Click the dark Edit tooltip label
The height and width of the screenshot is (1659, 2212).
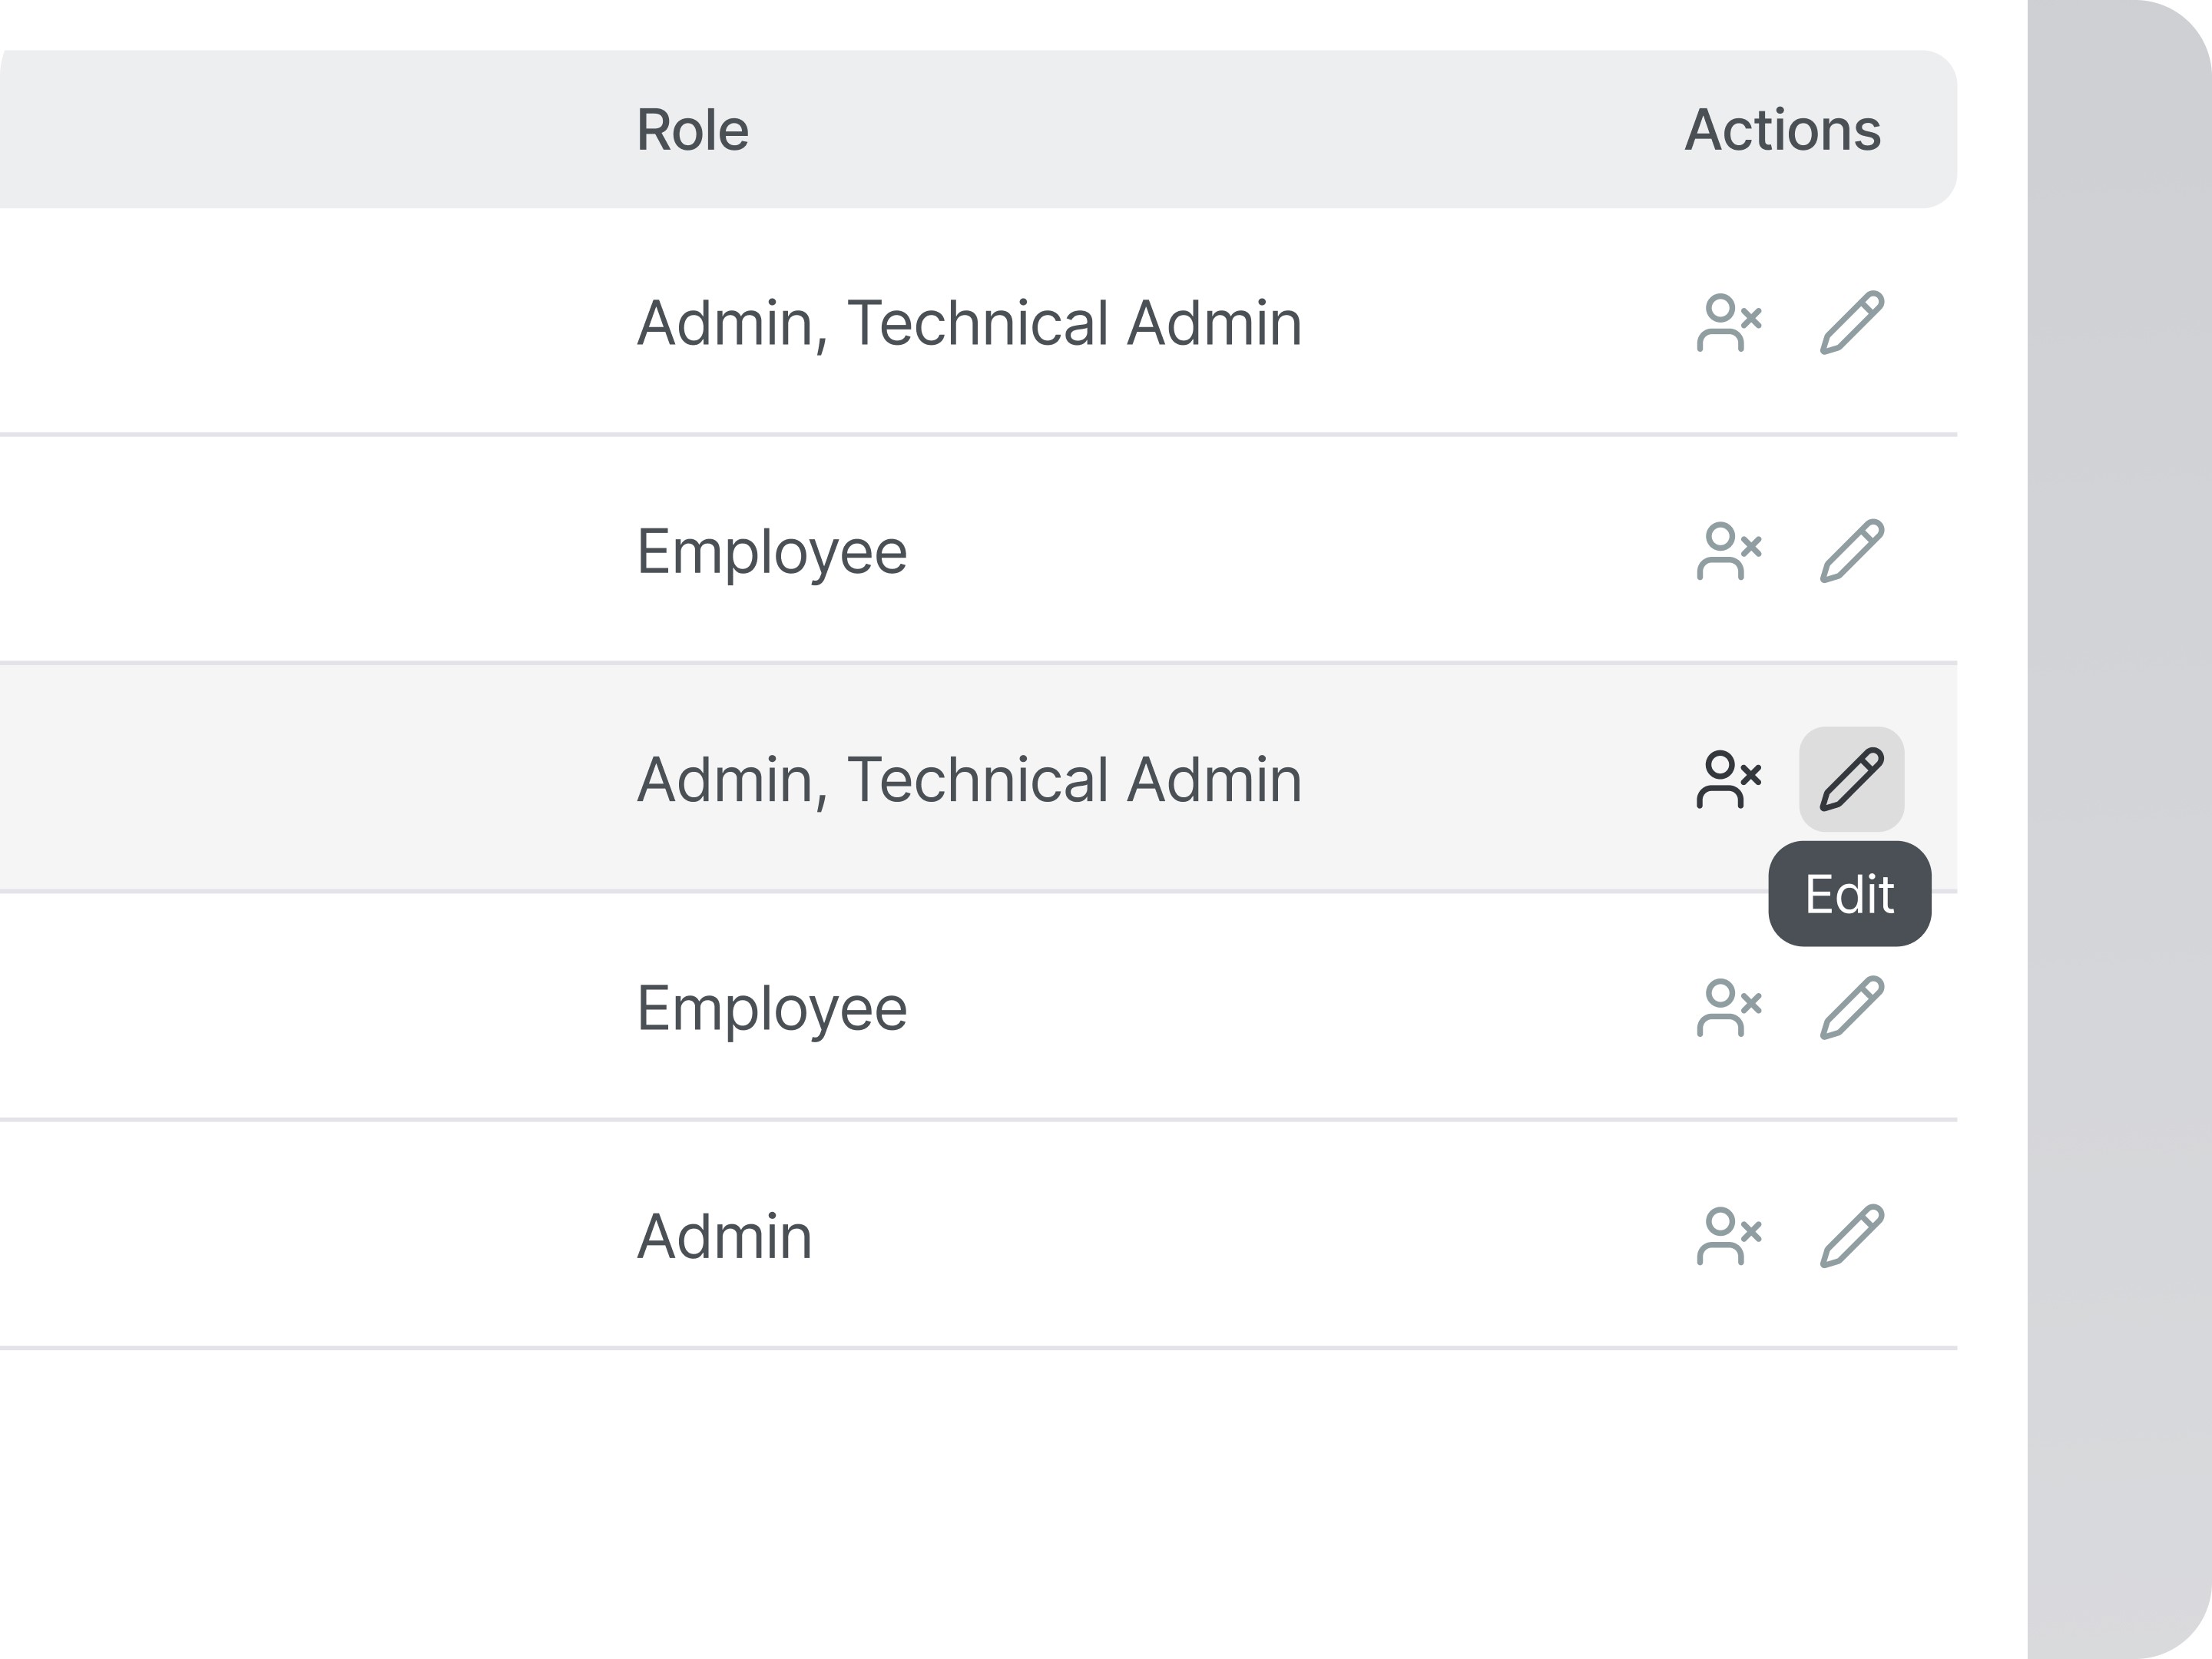(1849, 894)
